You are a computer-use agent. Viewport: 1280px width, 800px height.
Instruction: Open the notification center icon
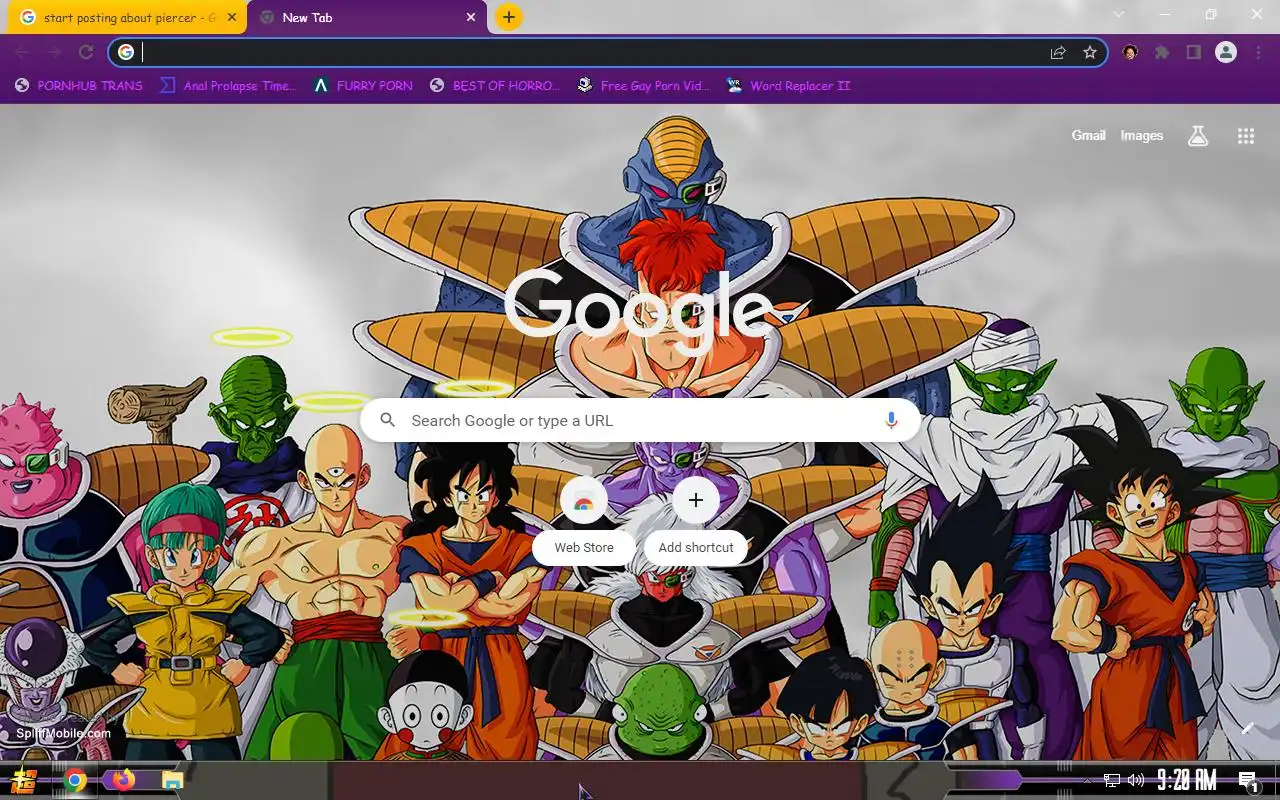tap(1247, 780)
